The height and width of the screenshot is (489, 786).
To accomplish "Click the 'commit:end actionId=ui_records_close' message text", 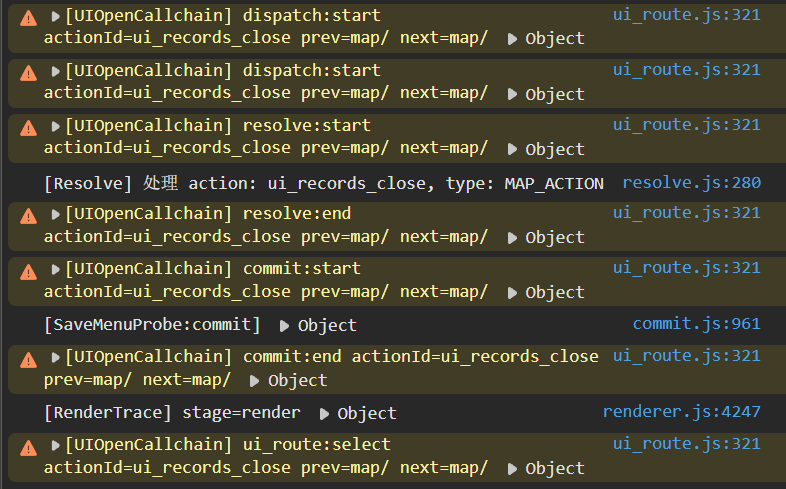I will click(x=421, y=357).
